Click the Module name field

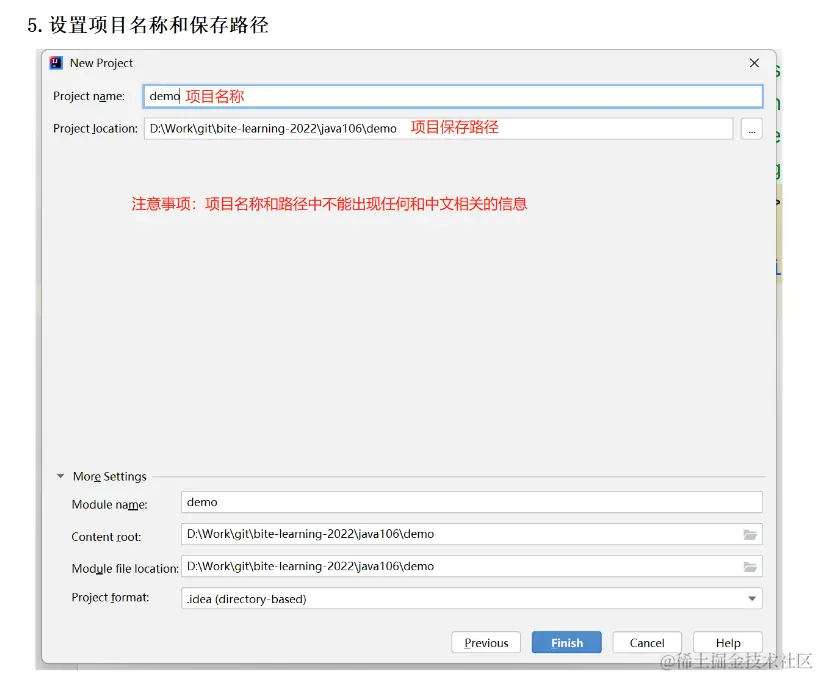click(x=472, y=502)
